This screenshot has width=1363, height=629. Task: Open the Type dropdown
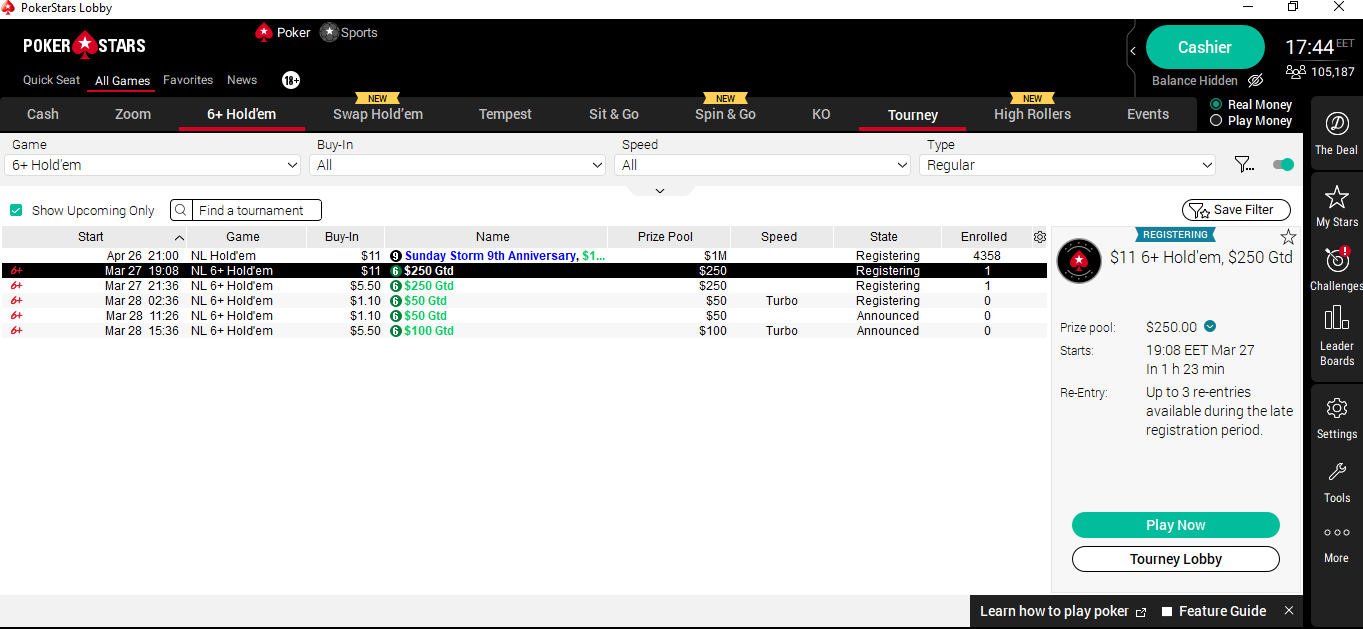(x=1067, y=165)
